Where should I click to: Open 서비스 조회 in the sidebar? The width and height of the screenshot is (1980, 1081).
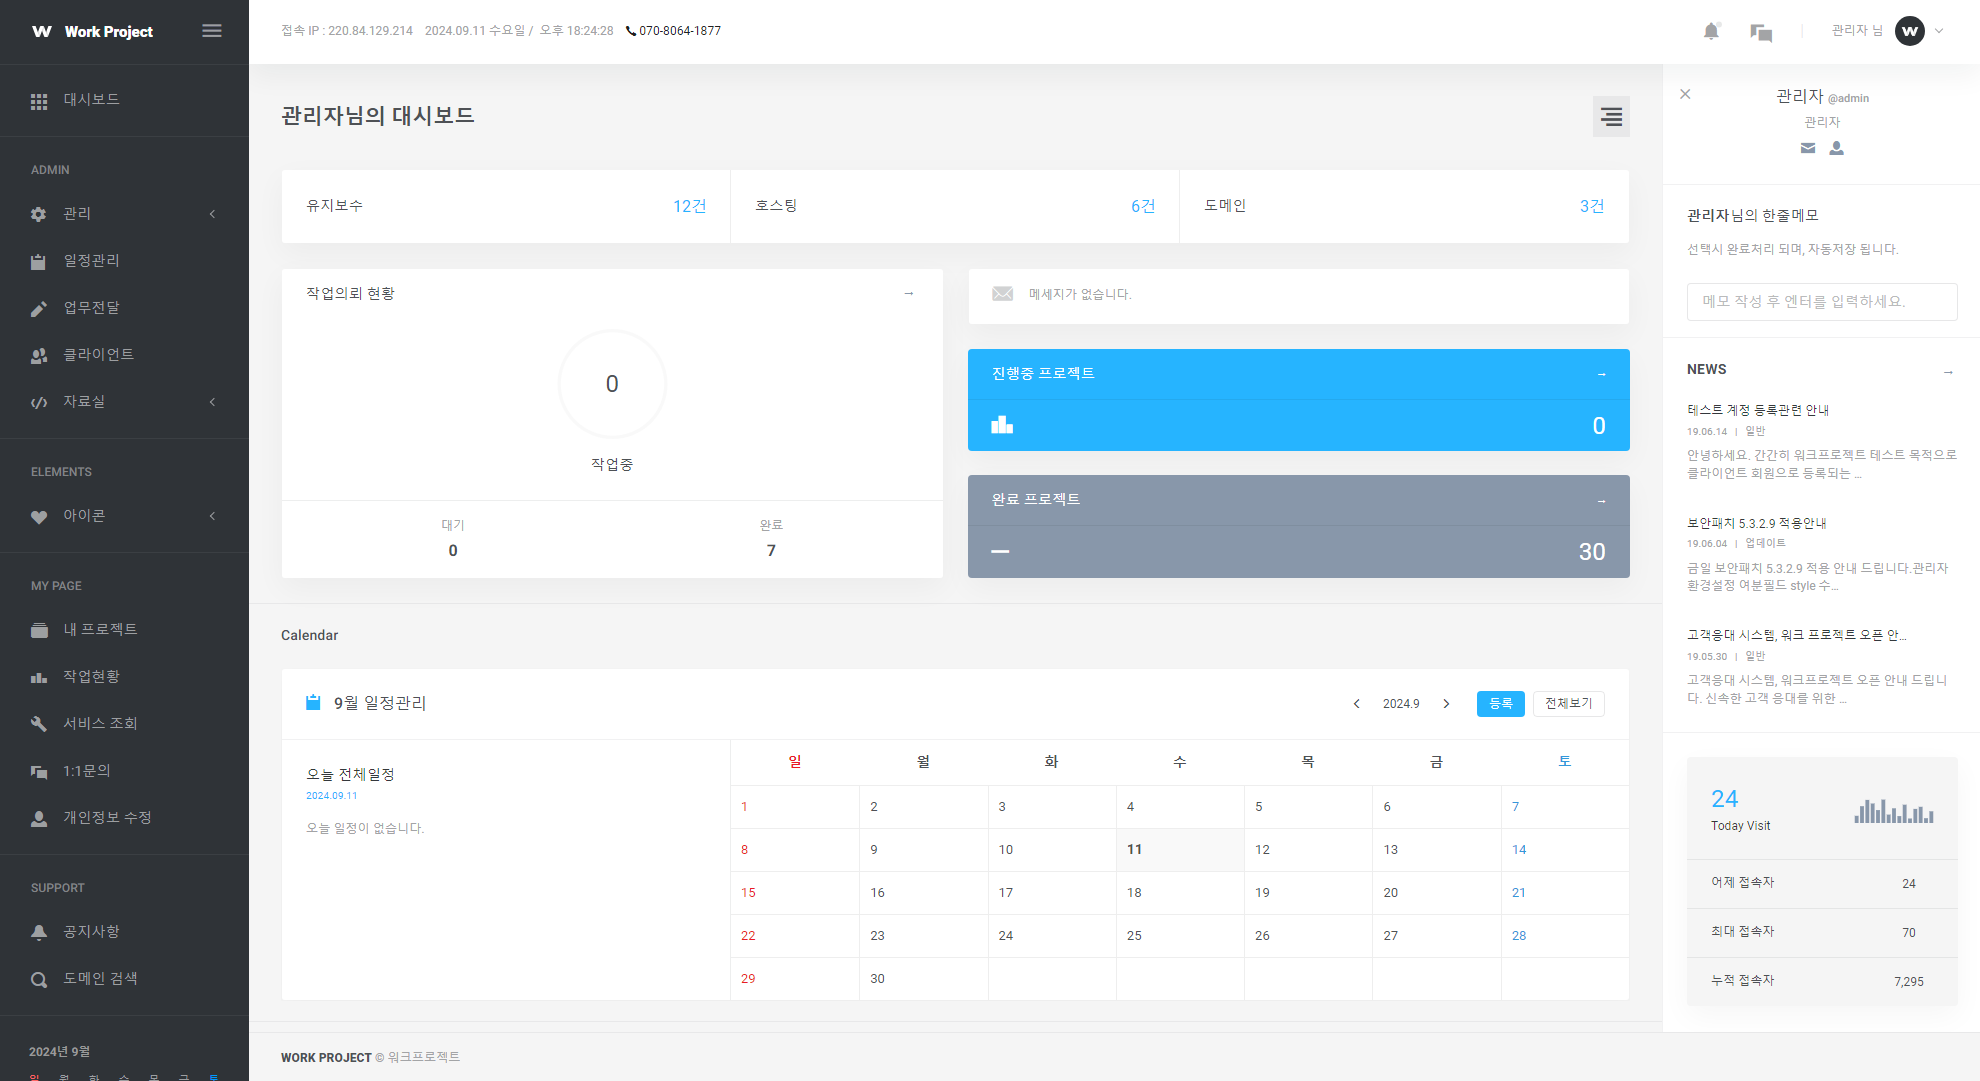click(x=100, y=724)
